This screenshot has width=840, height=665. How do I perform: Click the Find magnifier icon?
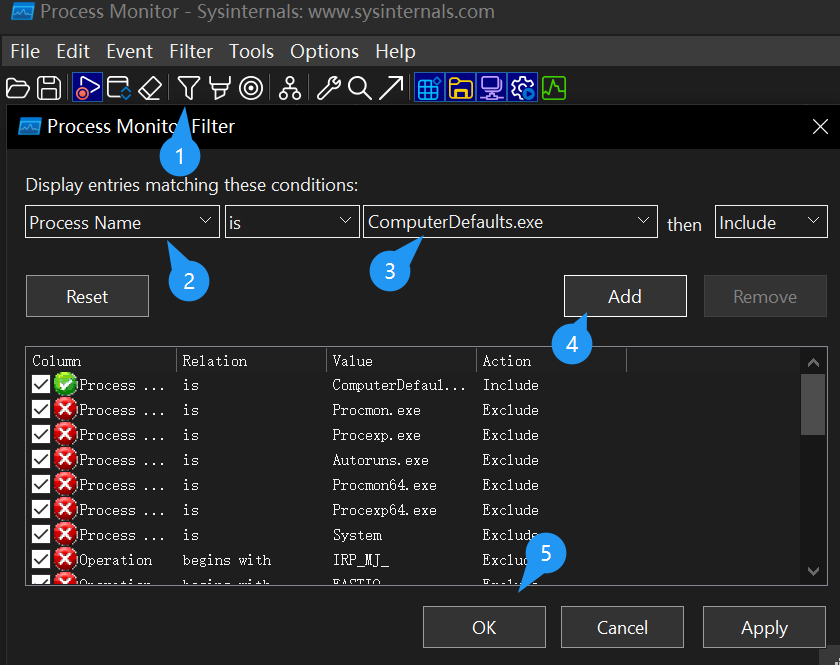point(360,88)
